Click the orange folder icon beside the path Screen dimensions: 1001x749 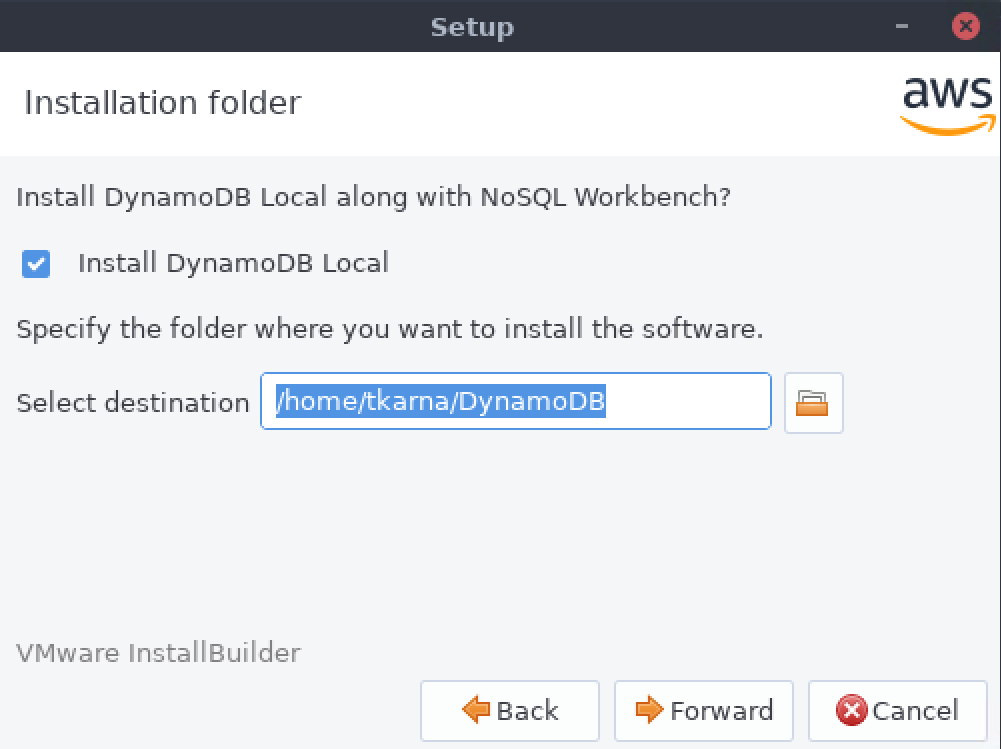[x=813, y=401]
